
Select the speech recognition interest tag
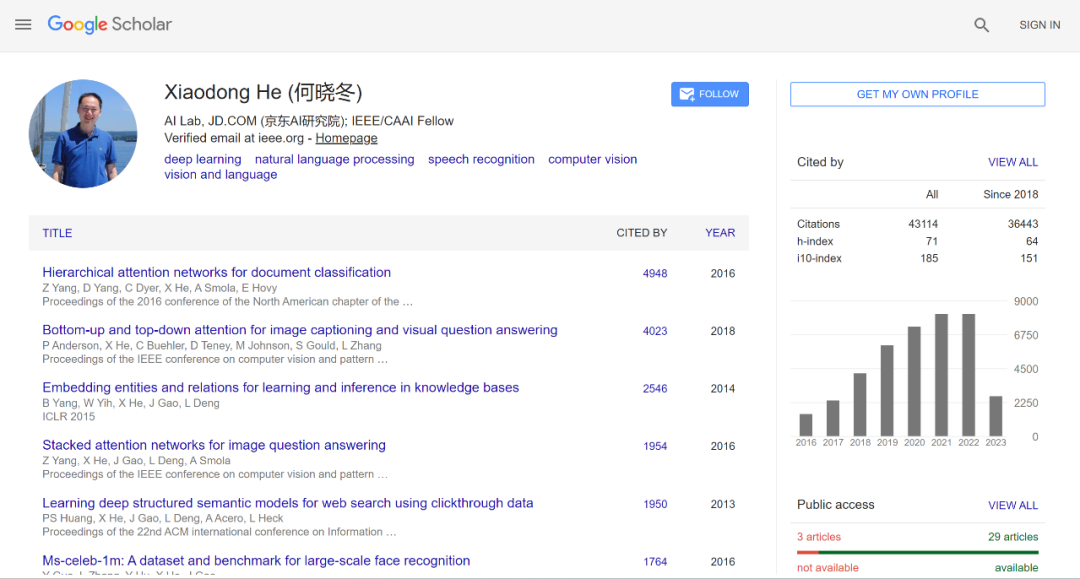coord(481,159)
